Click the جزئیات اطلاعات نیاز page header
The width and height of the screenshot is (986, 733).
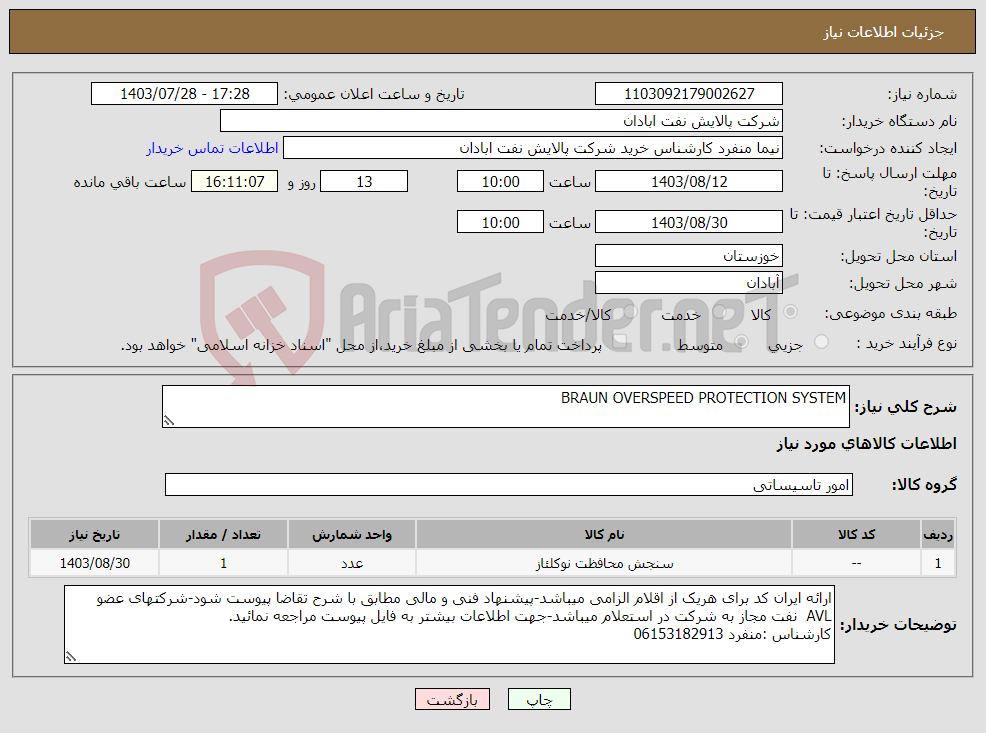click(884, 32)
